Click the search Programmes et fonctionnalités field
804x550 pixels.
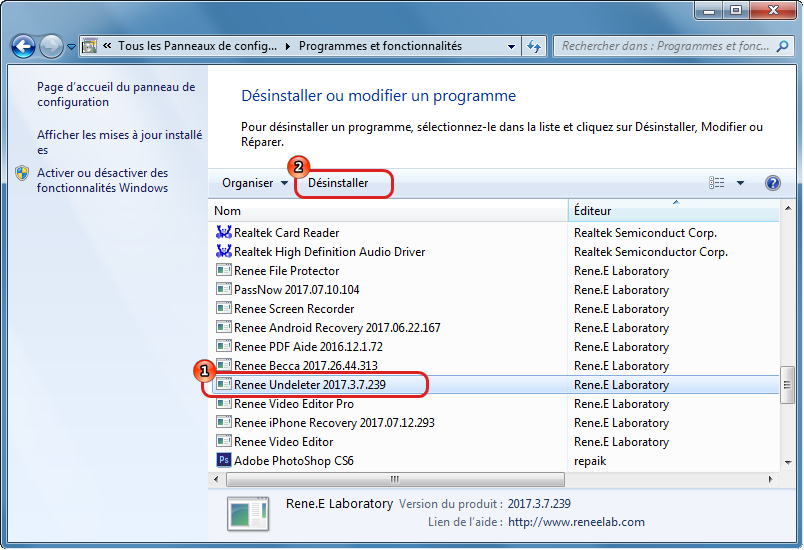(x=664, y=46)
